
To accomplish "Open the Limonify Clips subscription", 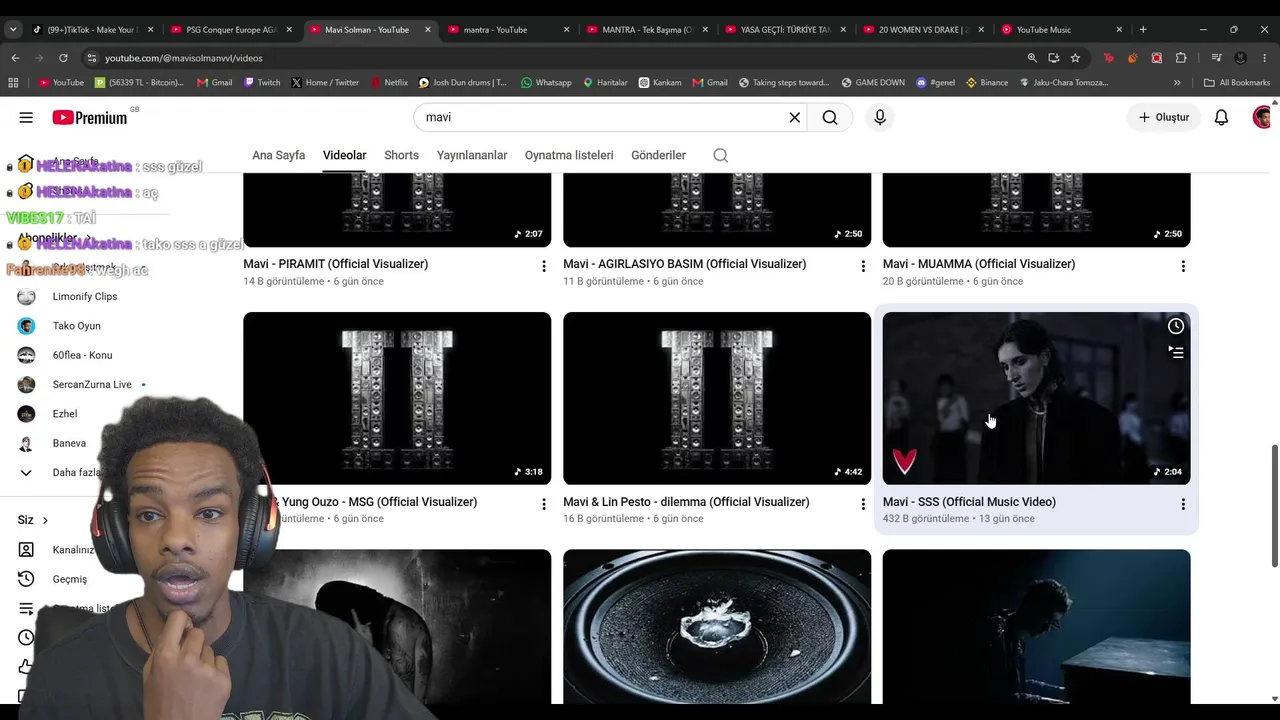I will (x=84, y=297).
